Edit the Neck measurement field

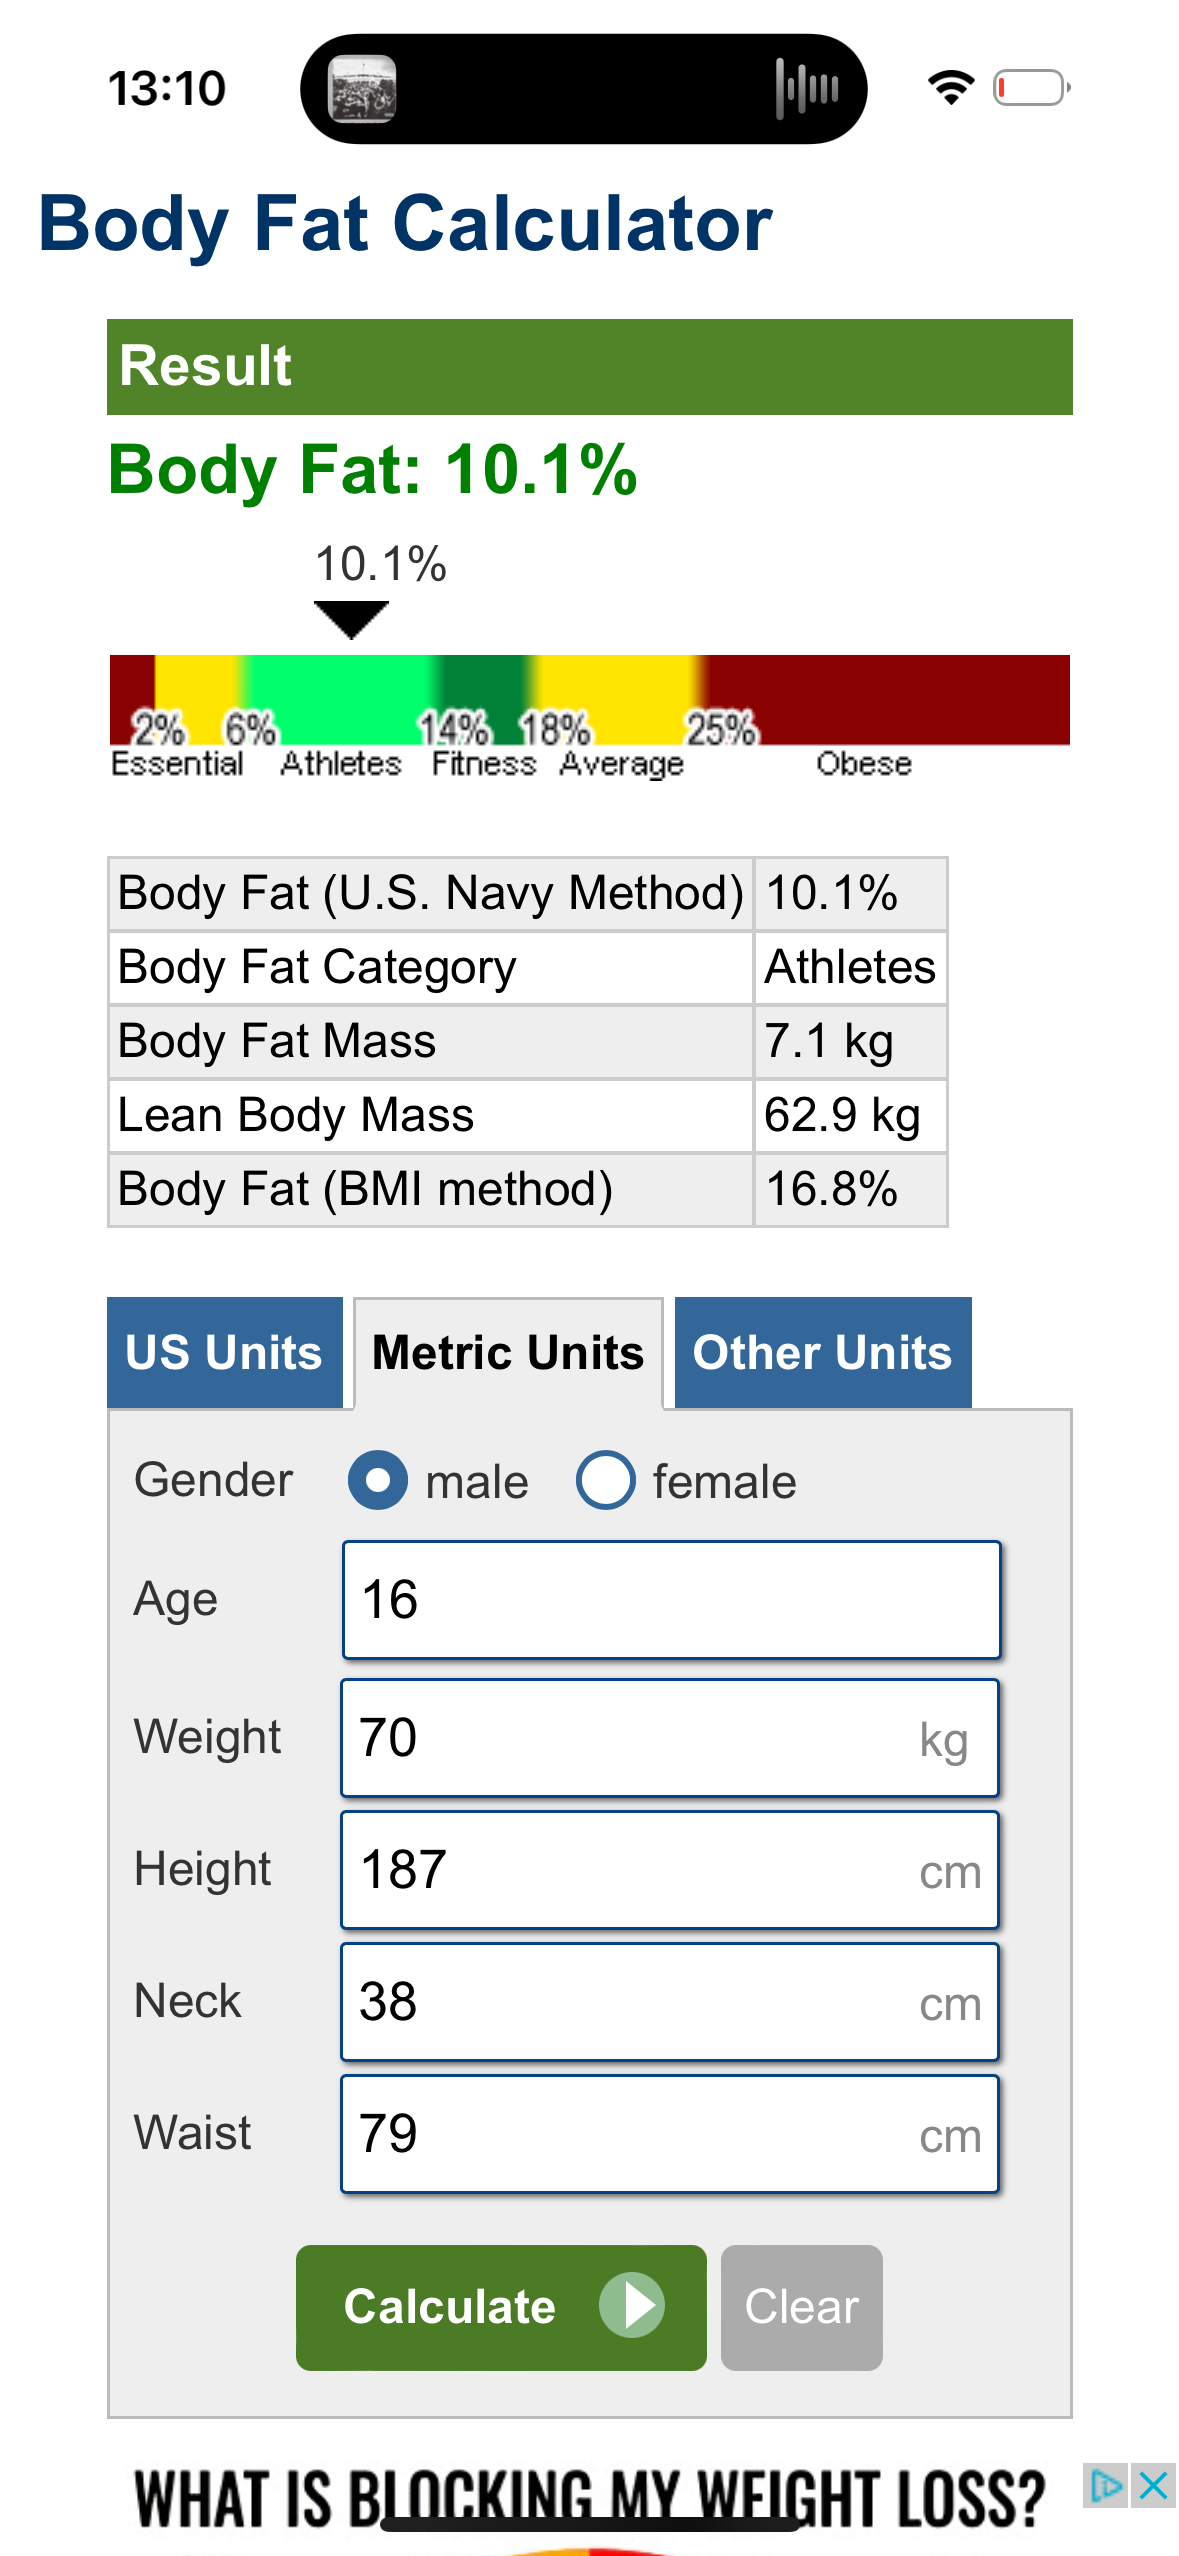[x=670, y=2002]
